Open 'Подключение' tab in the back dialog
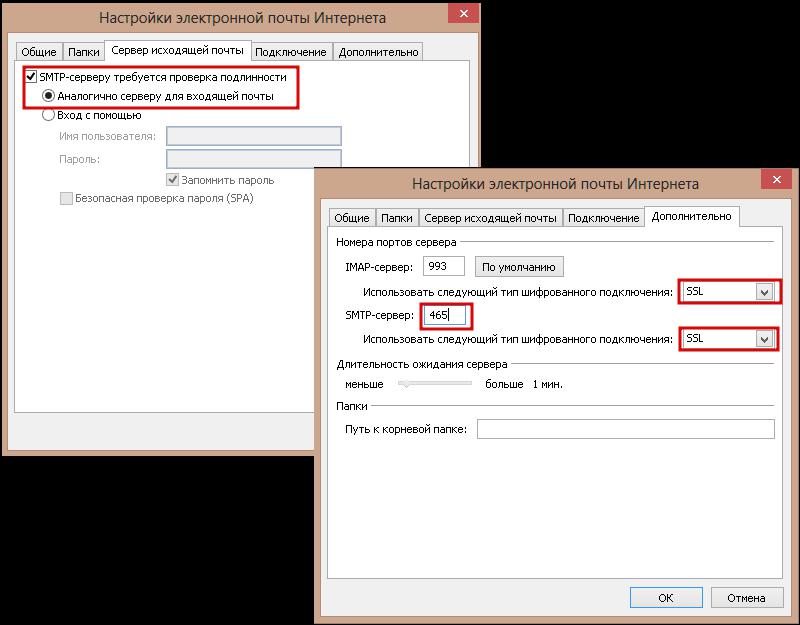This screenshot has height=625, width=800. pyautogui.click(x=291, y=51)
